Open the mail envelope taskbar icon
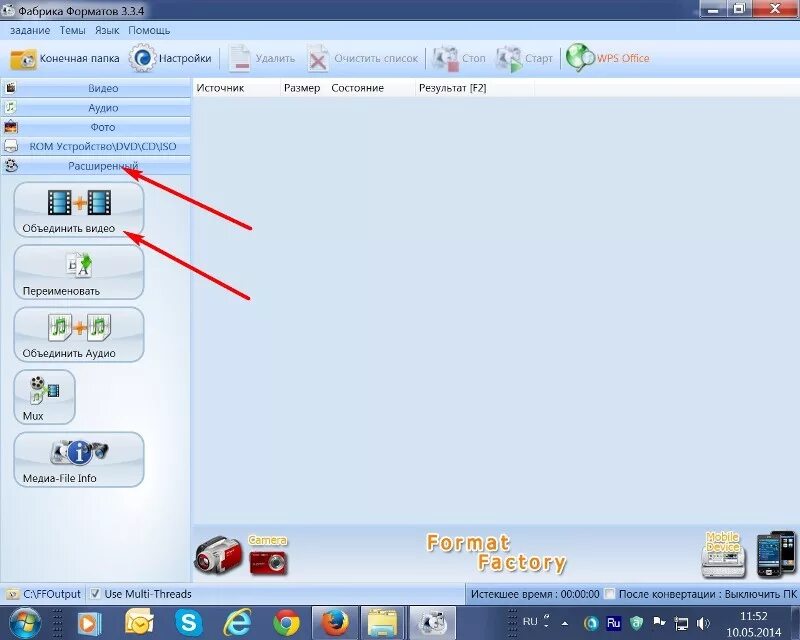 coord(139,623)
